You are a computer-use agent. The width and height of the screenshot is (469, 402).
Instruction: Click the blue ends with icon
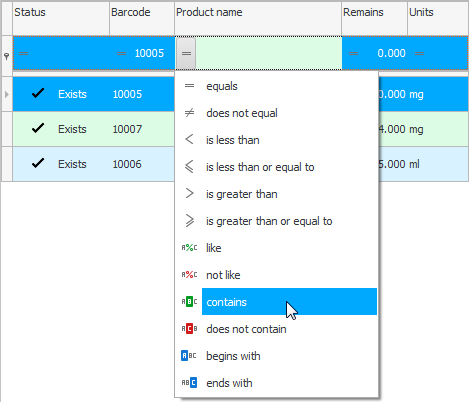coord(189,383)
